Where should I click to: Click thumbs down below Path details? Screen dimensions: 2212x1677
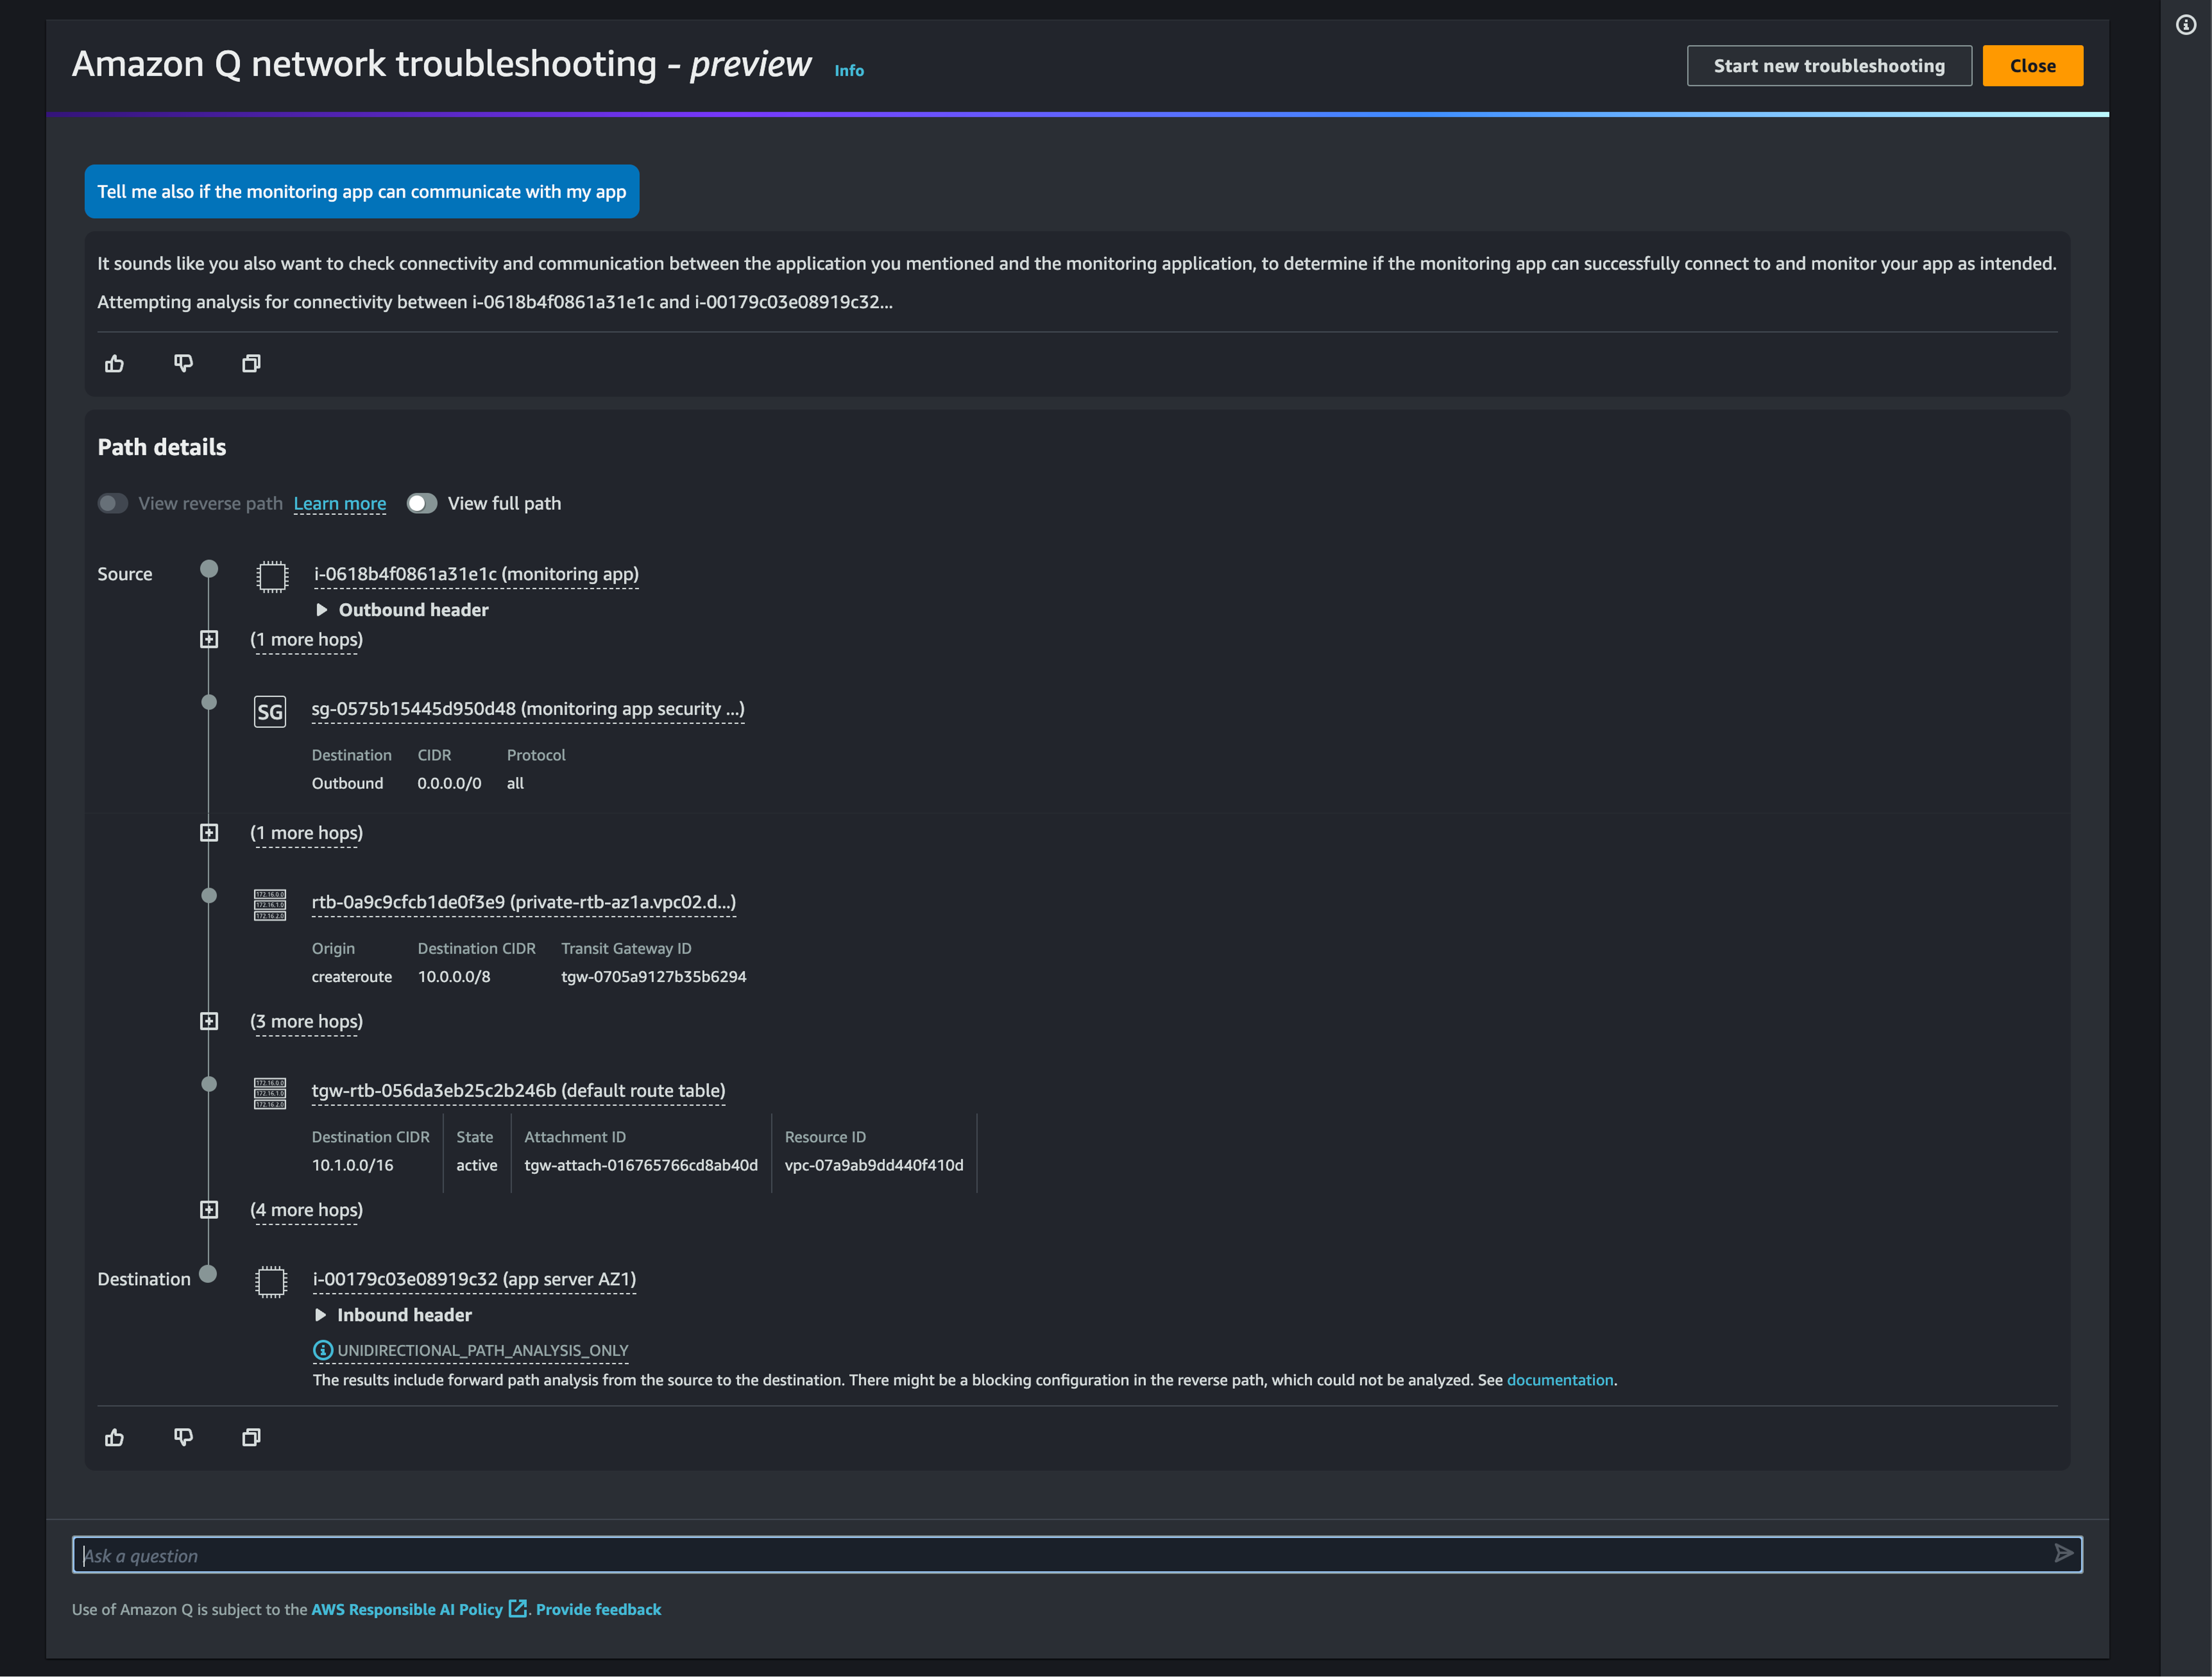(x=183, y=1437)
